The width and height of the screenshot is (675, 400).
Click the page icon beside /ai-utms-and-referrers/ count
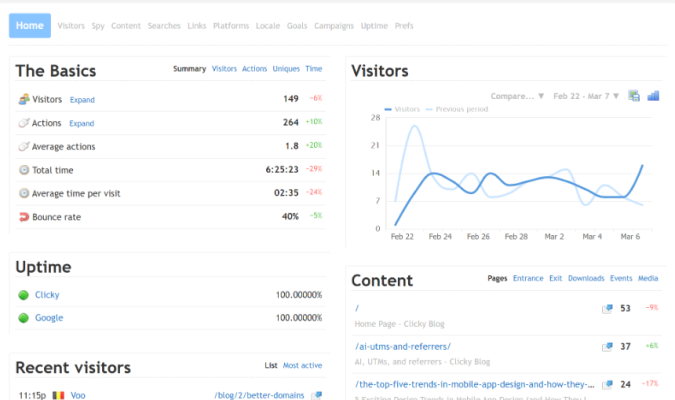(607, 347)
